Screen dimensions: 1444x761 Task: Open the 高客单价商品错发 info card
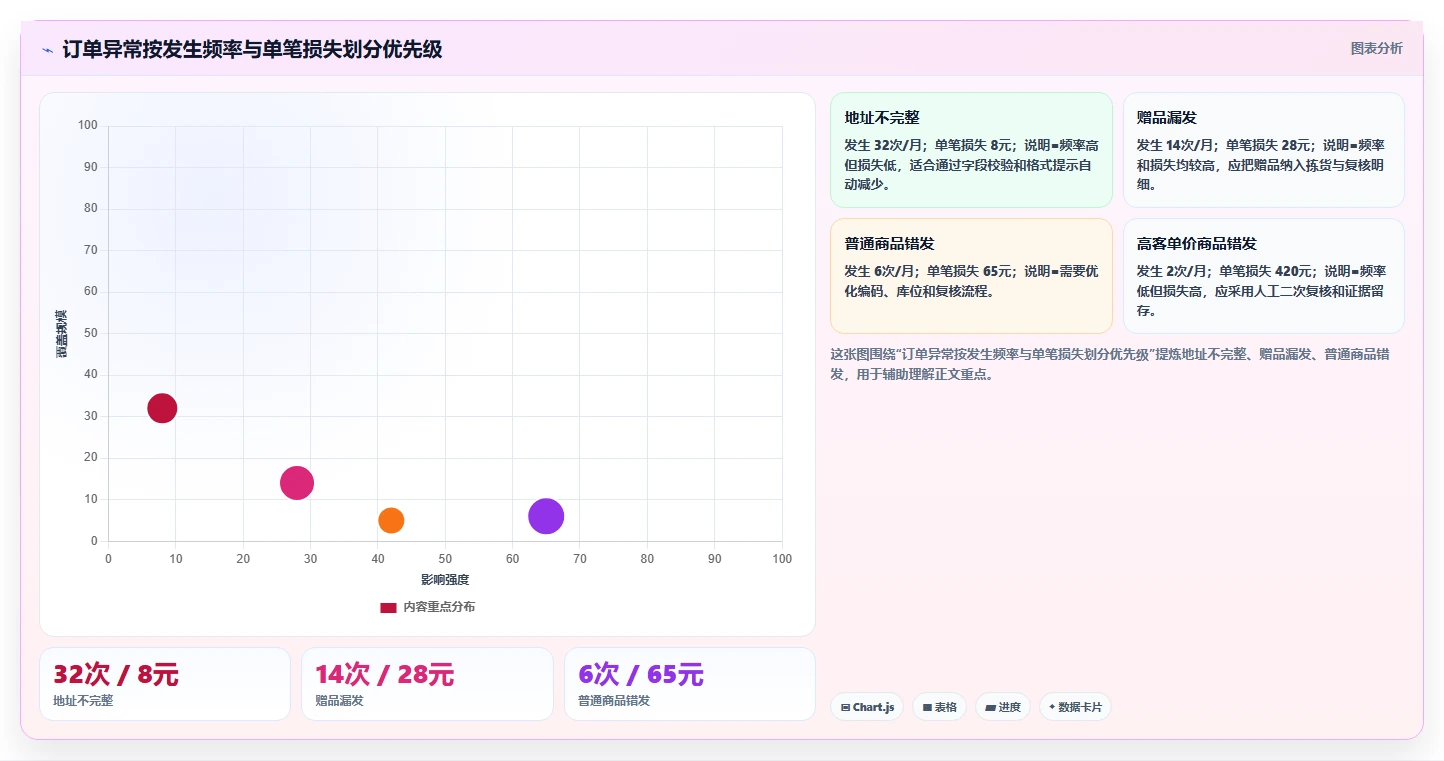[x=1264, y=276]
